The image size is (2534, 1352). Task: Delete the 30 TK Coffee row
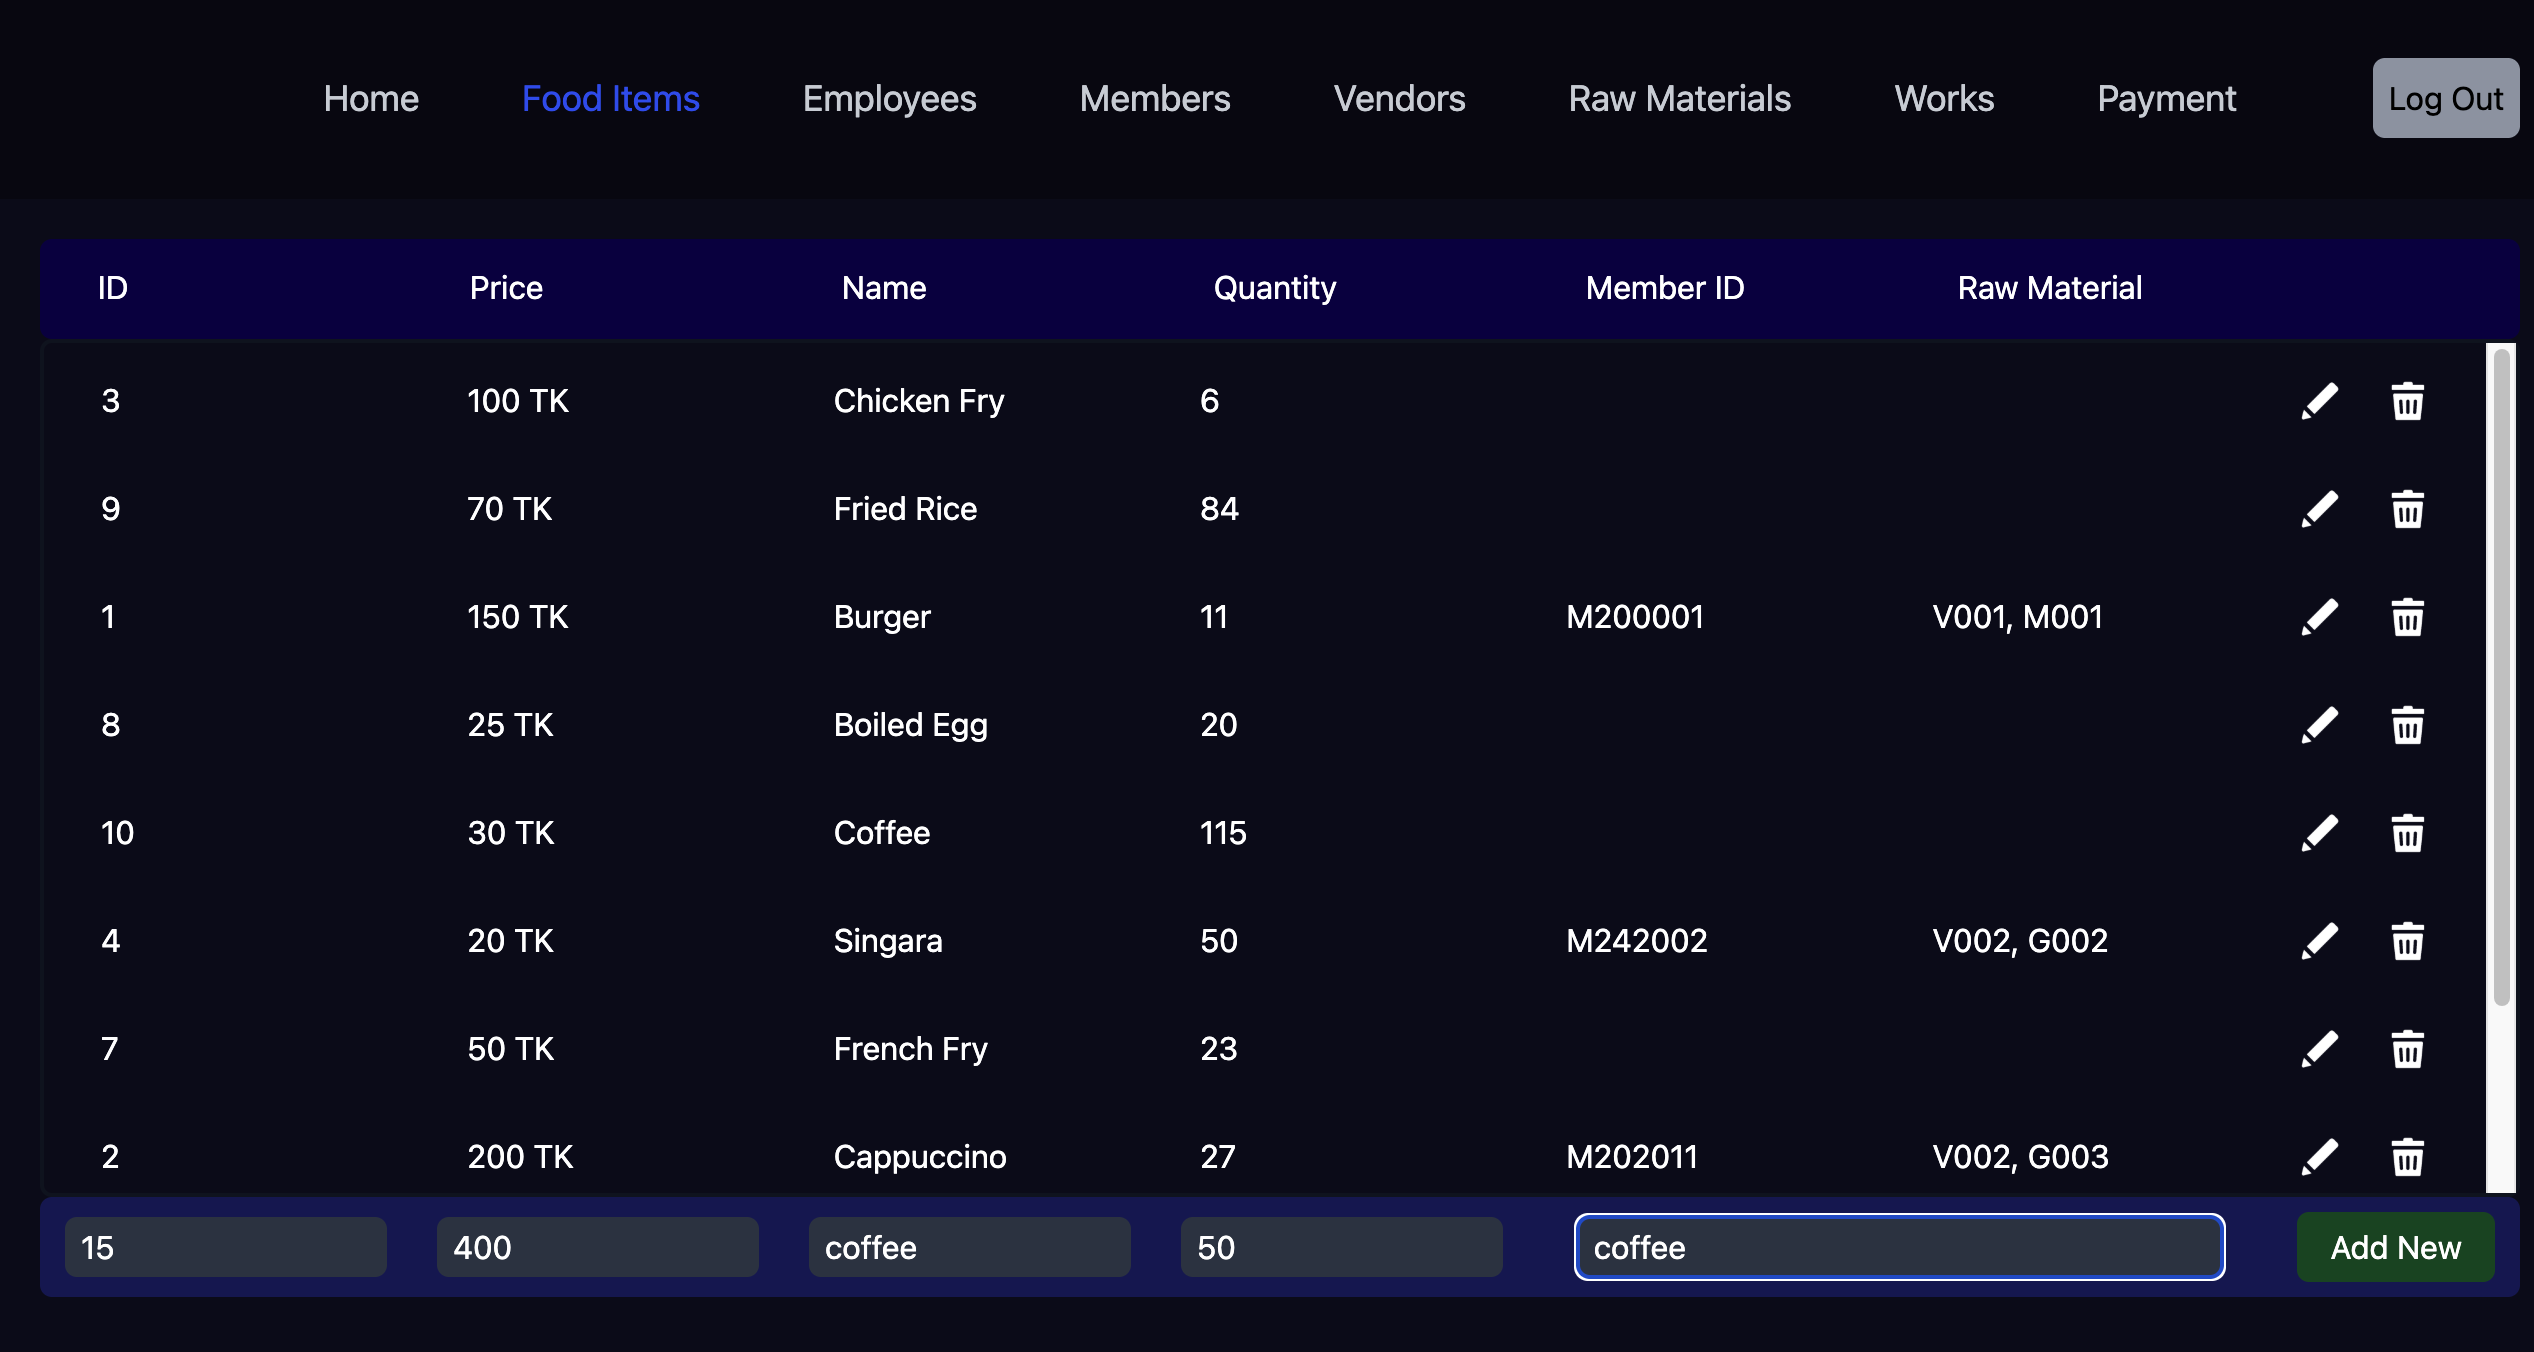[2407, 833]
